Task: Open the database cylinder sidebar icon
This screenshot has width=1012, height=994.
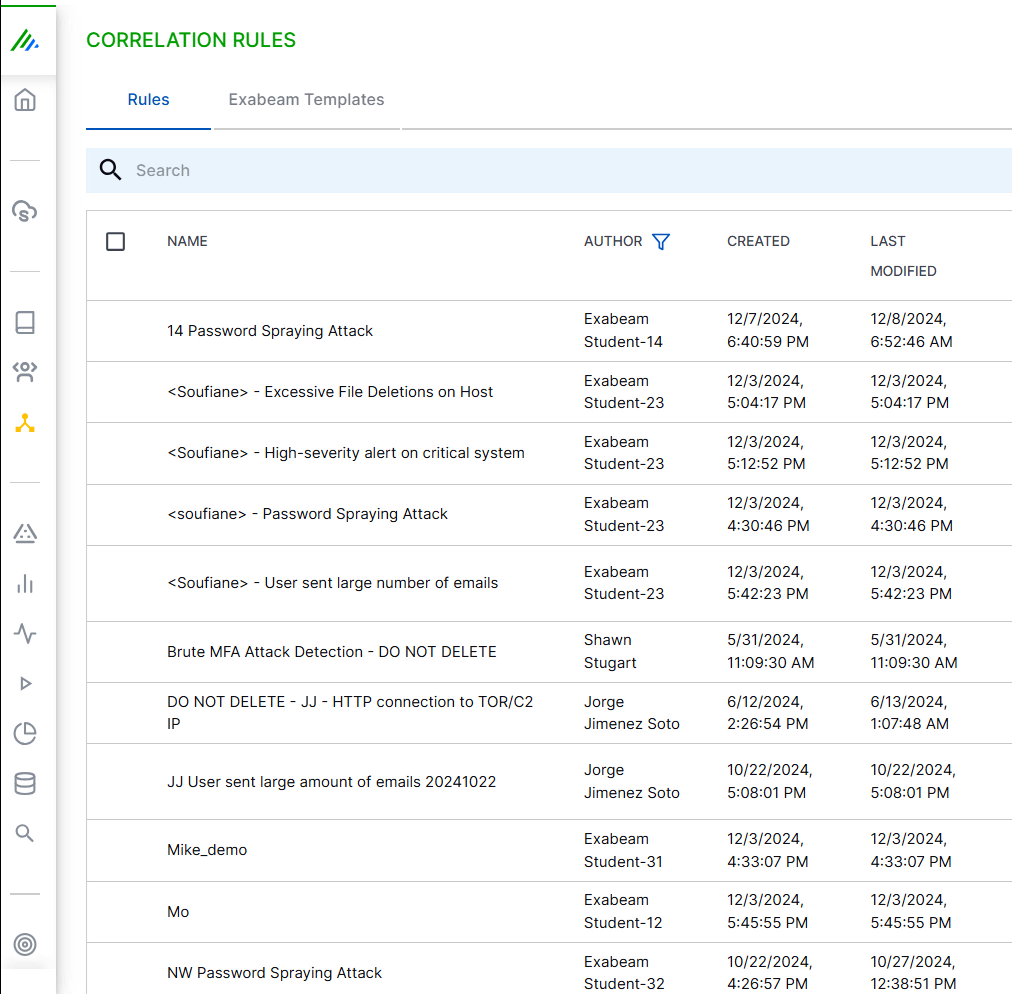Action: (25, 783)
